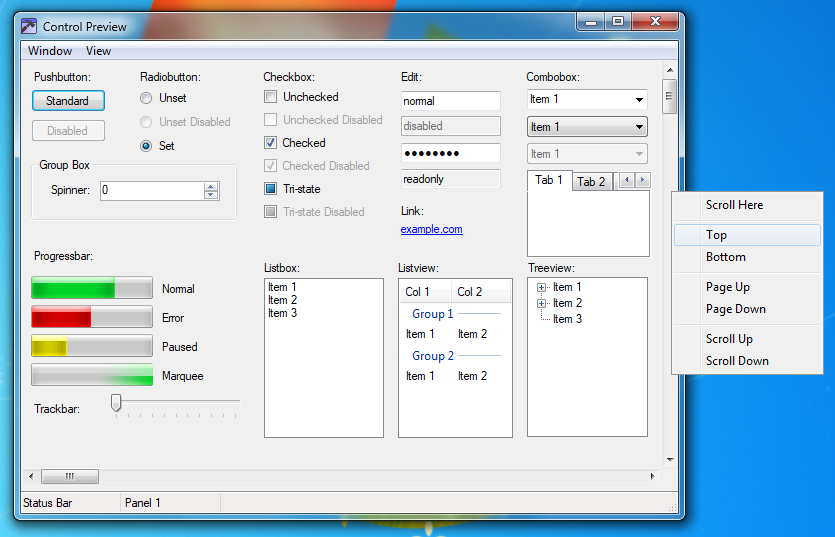The height and width of the screenshot is (537, 835).
Task: Click the Control Preview title bar app icon
Action: (x=29, y=26)
